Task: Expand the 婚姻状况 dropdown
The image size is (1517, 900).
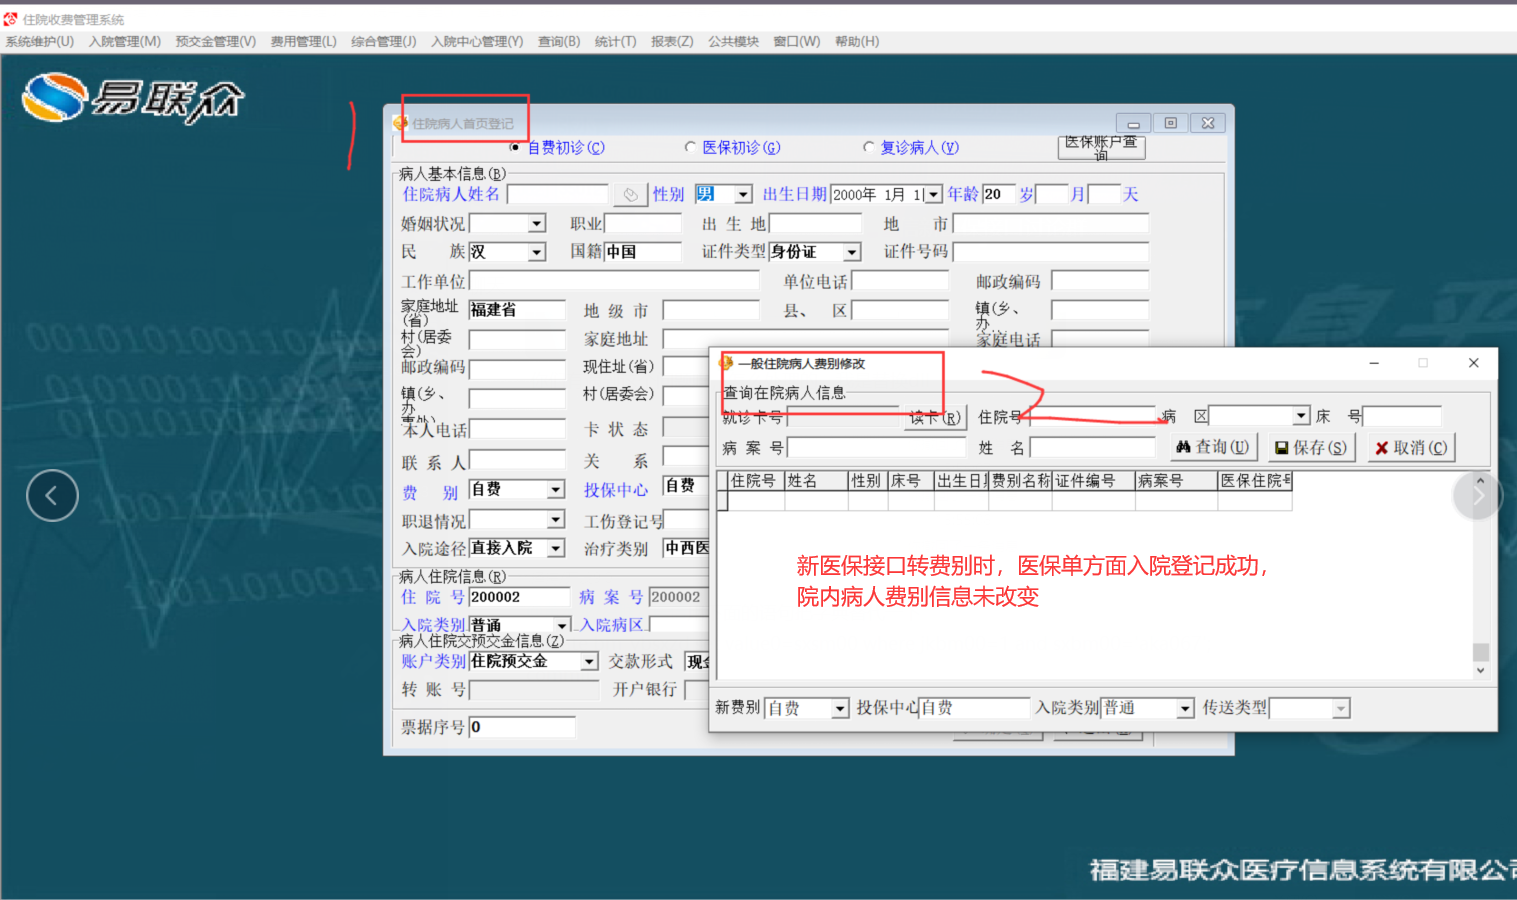Action: tap(537, 223)
